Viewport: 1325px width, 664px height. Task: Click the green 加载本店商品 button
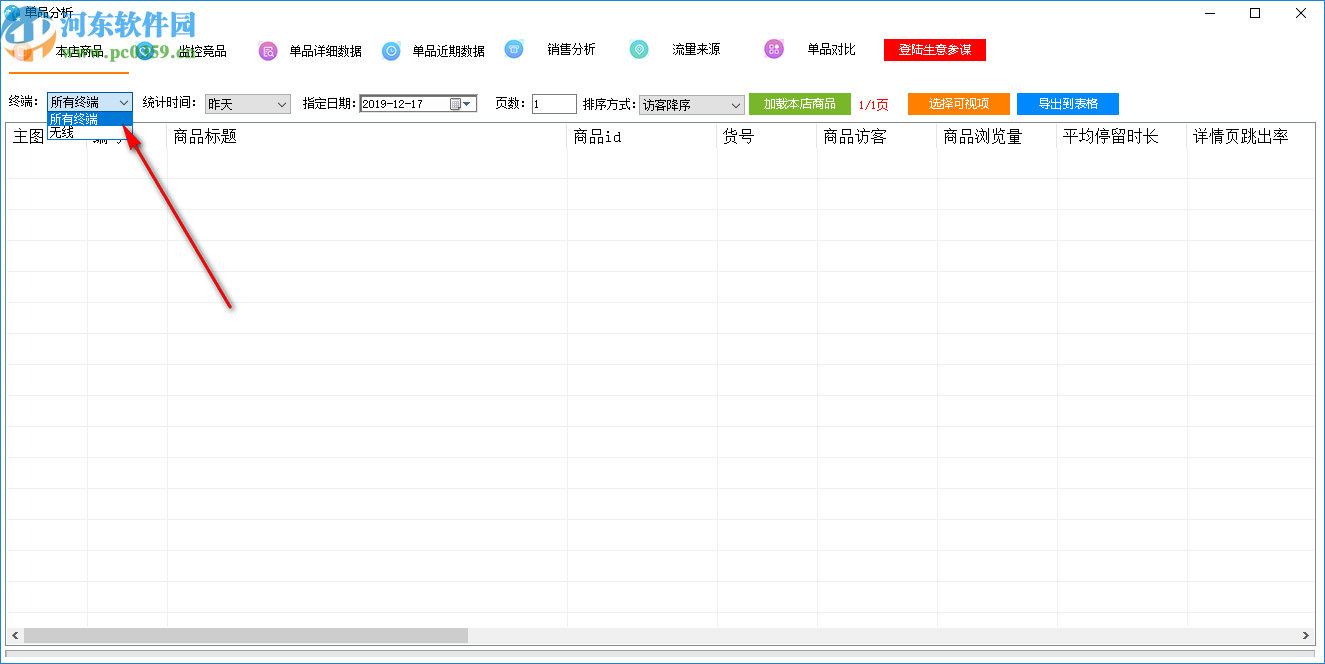[x=800, y=104]
